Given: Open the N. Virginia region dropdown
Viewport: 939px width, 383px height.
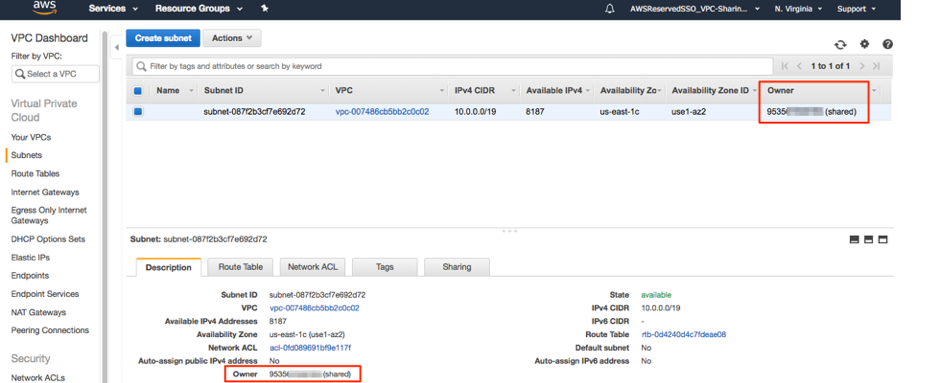Looking at the screenshot, I should [798, 9].
